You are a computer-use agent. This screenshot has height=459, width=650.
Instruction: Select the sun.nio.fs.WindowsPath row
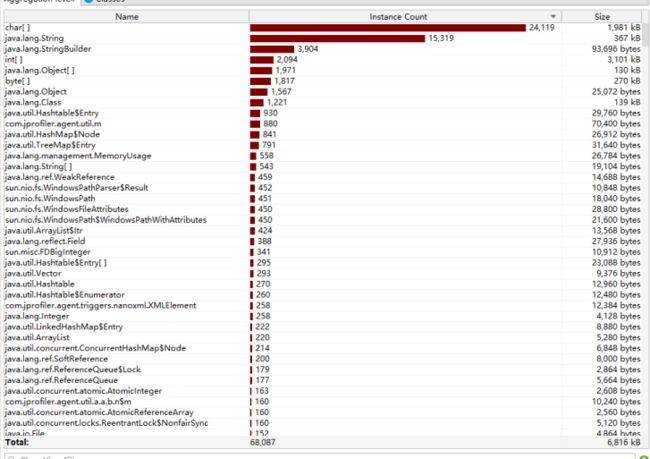coord(323,199)
